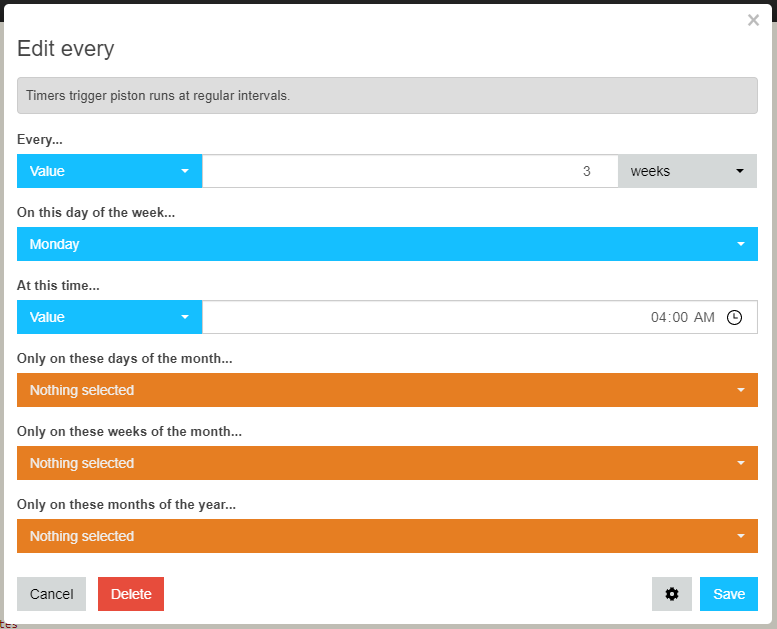Image resolution: width=777 pixels, height=629 pixels.
Task: Delete this every timer
Action: coord(131,593)
